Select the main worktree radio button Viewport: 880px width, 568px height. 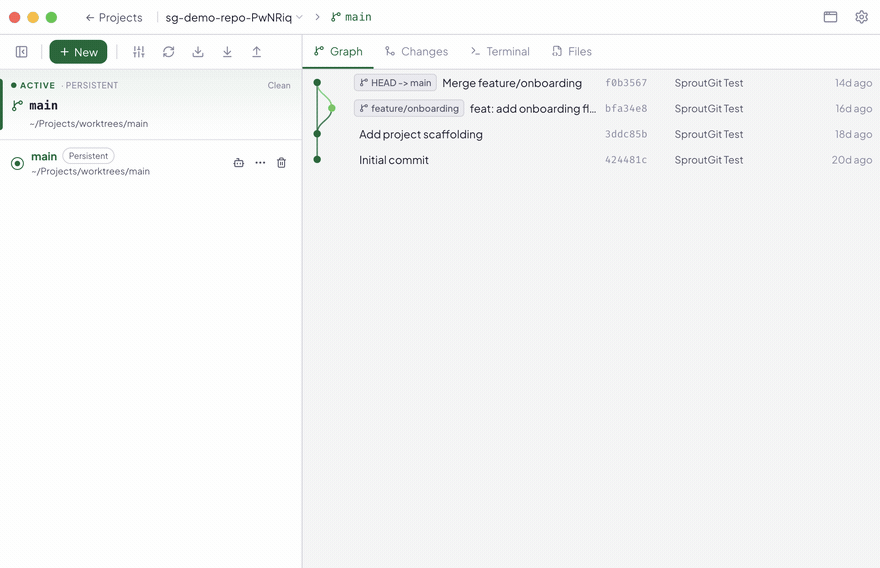tap(17, 163)
